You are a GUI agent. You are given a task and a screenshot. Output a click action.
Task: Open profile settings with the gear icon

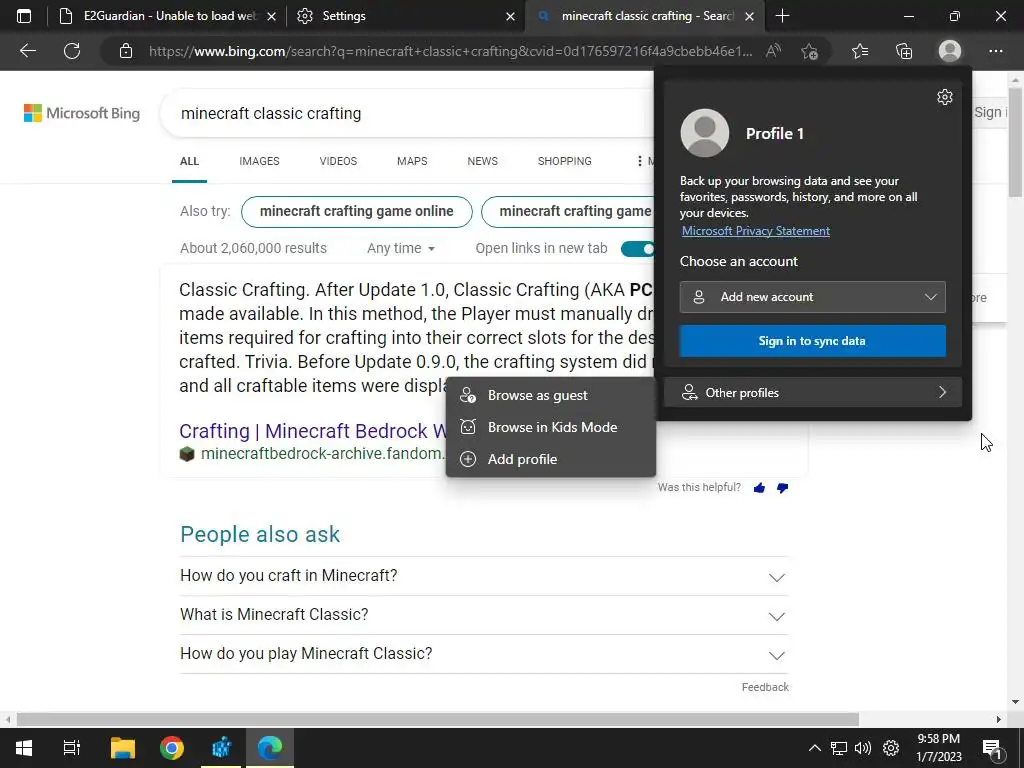945,97
